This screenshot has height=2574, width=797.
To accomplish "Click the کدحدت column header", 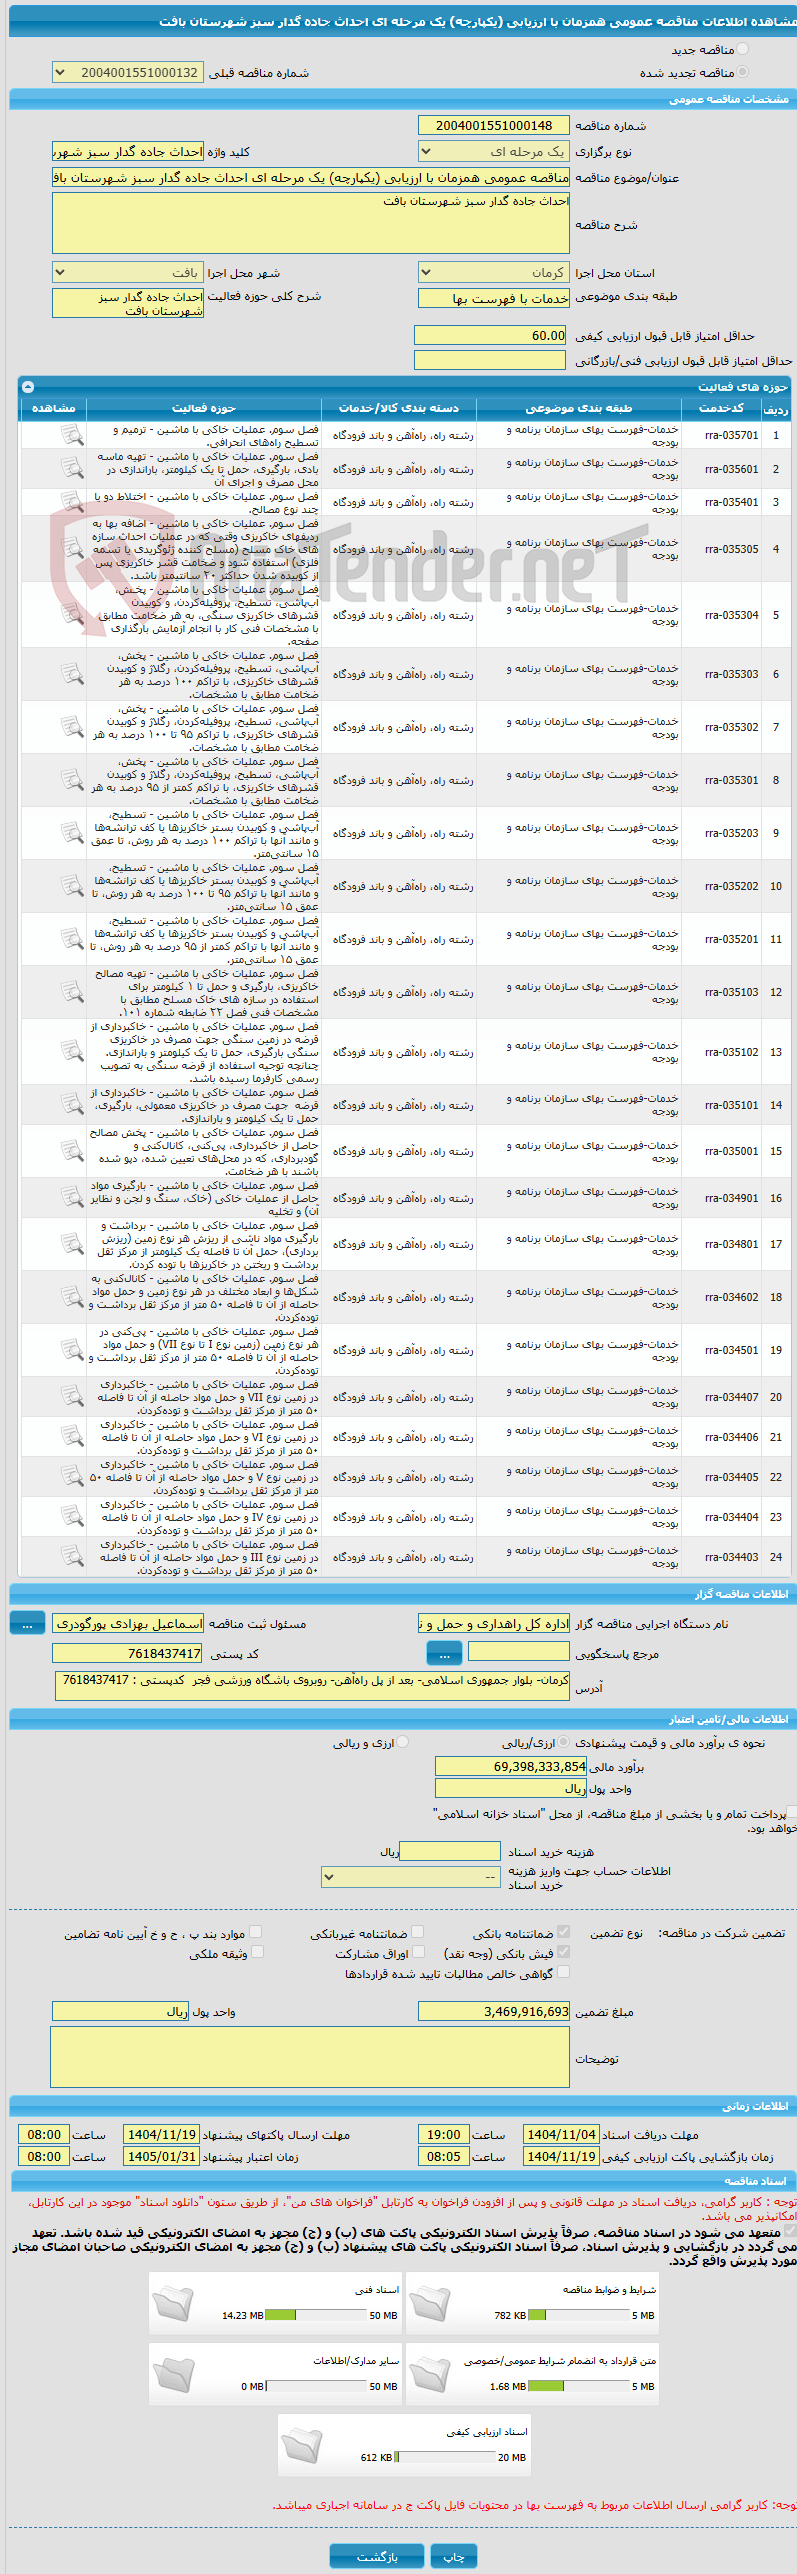I will [x=721, y=409].
